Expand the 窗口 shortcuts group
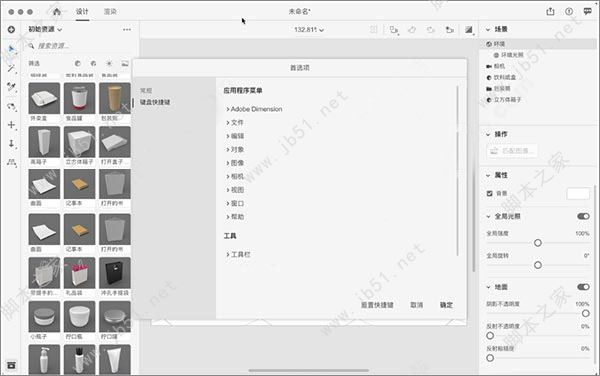Viewport: 600px width, 376px height. pos(235,203)
